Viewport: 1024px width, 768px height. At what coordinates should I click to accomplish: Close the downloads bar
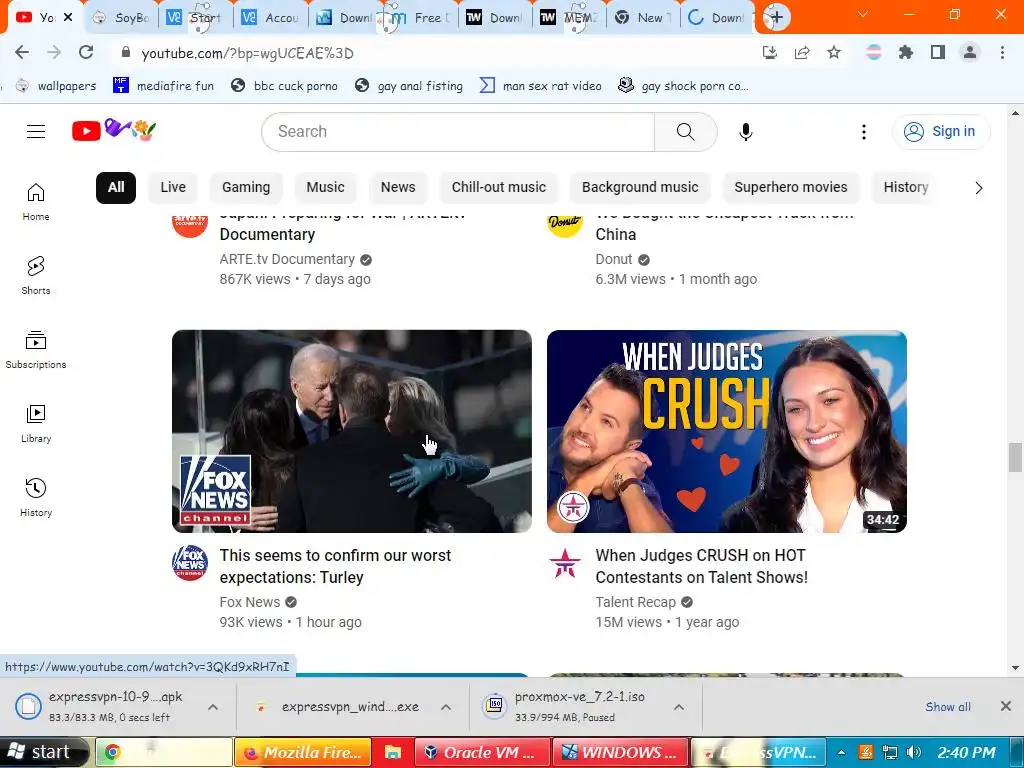(1006, 706)
